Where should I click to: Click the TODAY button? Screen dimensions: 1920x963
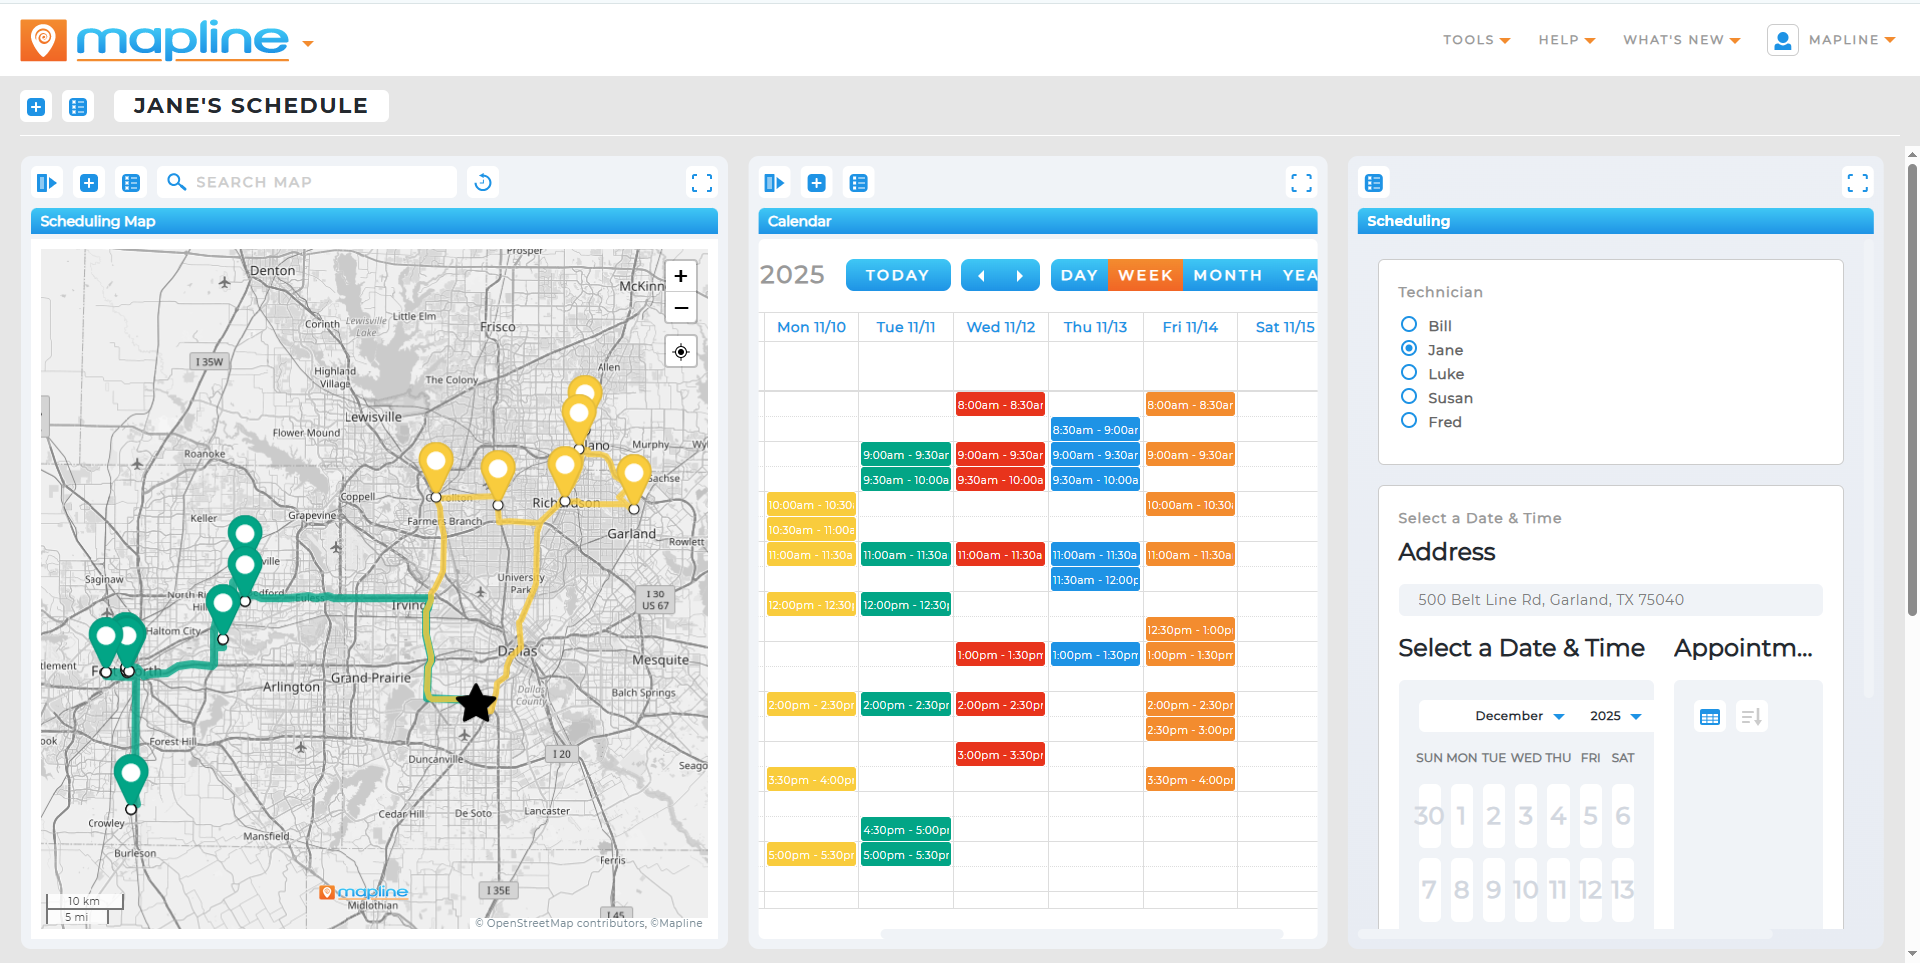pyautogui.click(x=897, y=275)
